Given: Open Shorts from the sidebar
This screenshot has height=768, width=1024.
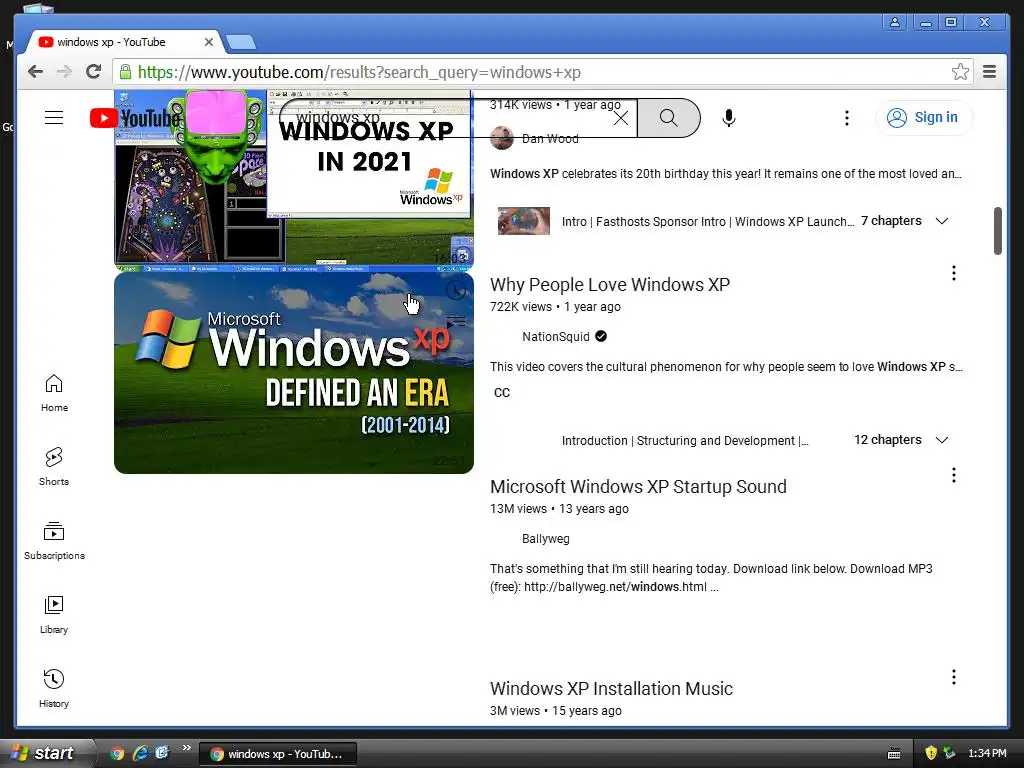Looking at the screenshot, I should [54, 466].
